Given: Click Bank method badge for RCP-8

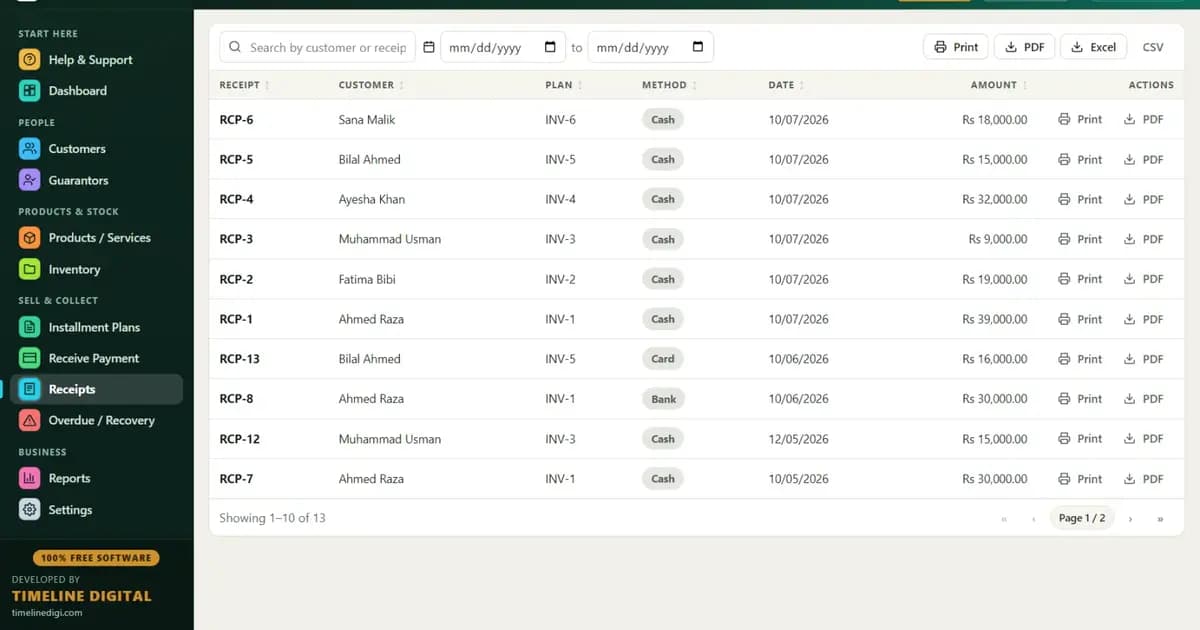Looking at the screenshot, I should 664,399.
